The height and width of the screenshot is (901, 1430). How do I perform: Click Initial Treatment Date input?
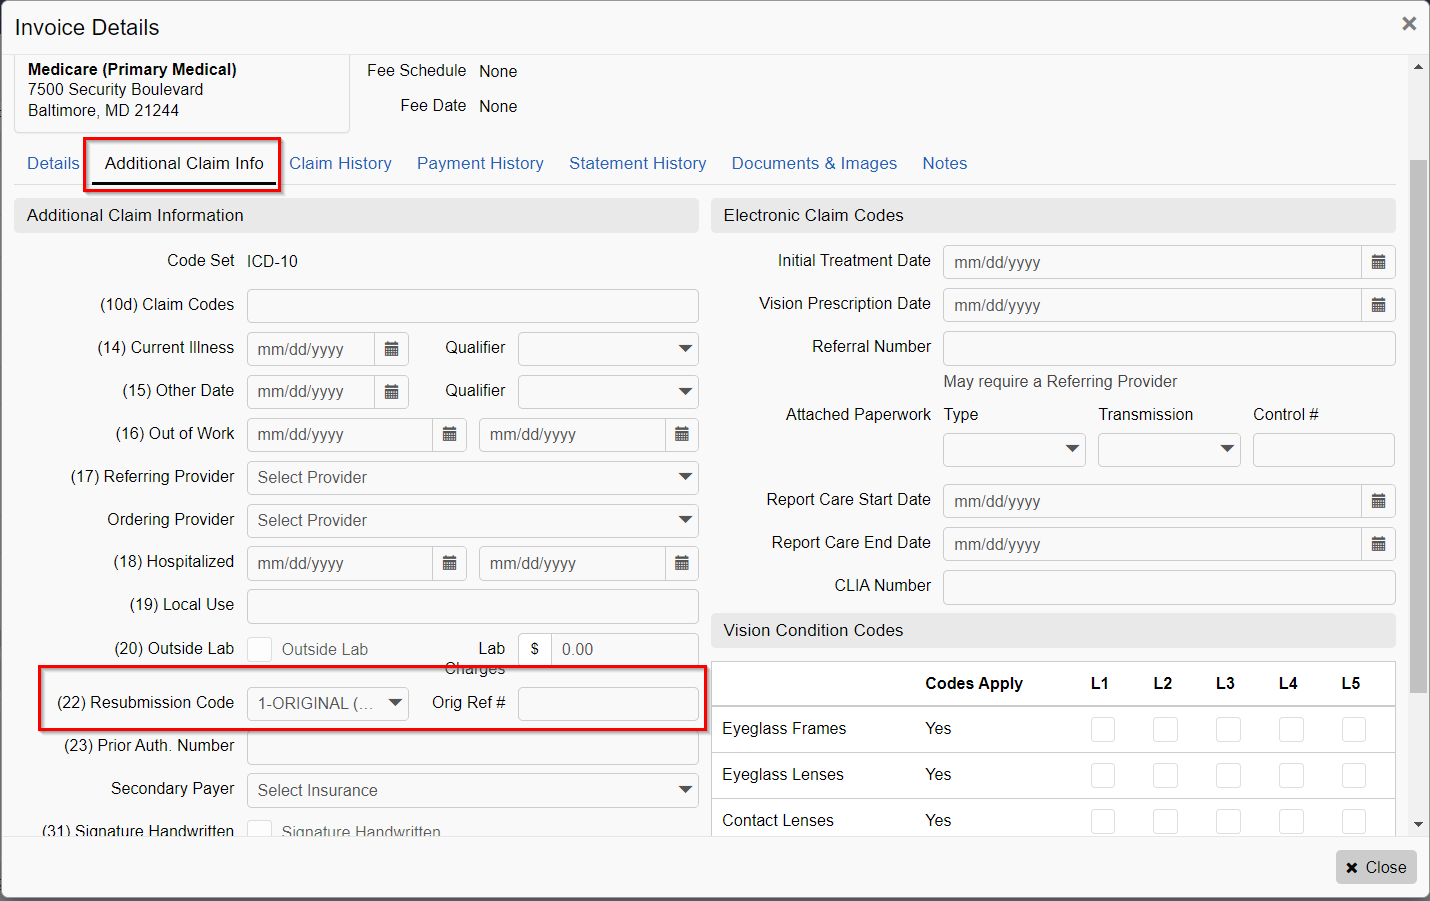(1152, 262)
